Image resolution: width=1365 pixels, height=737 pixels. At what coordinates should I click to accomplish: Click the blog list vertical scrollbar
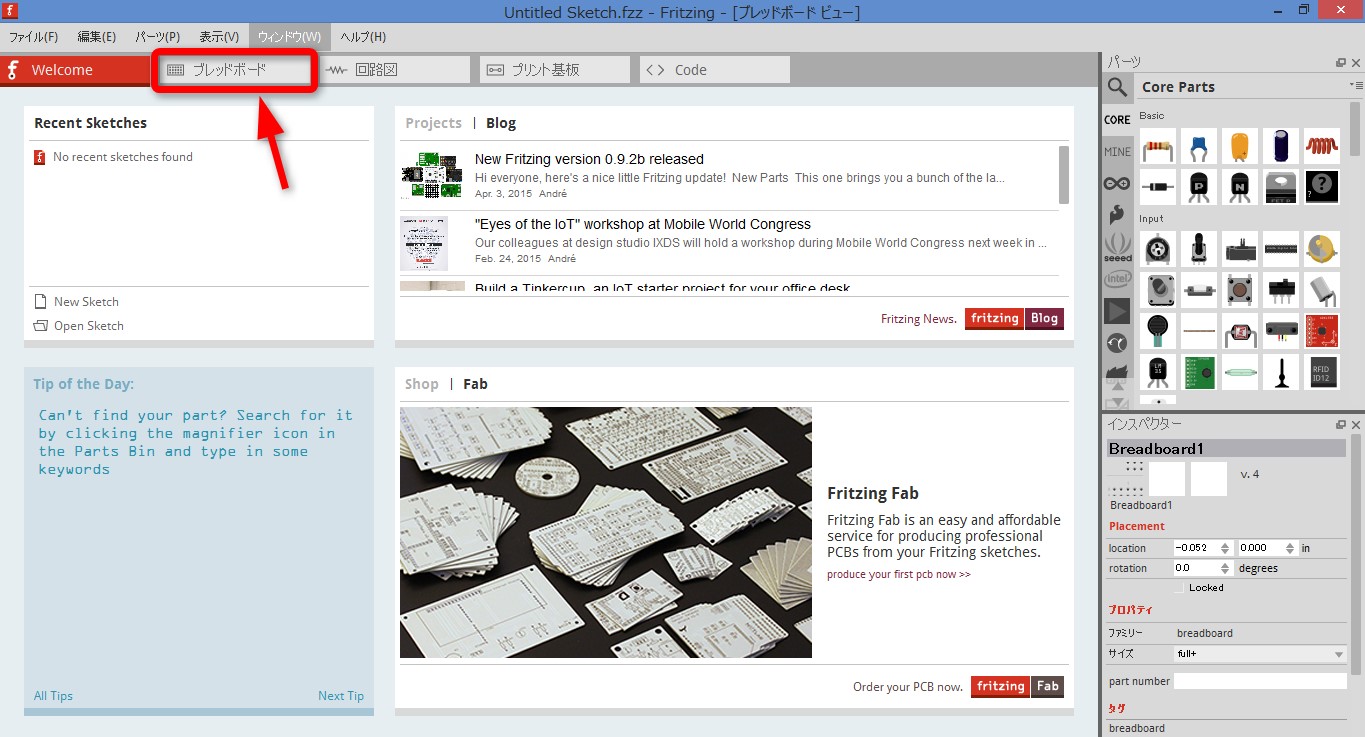1064,174
